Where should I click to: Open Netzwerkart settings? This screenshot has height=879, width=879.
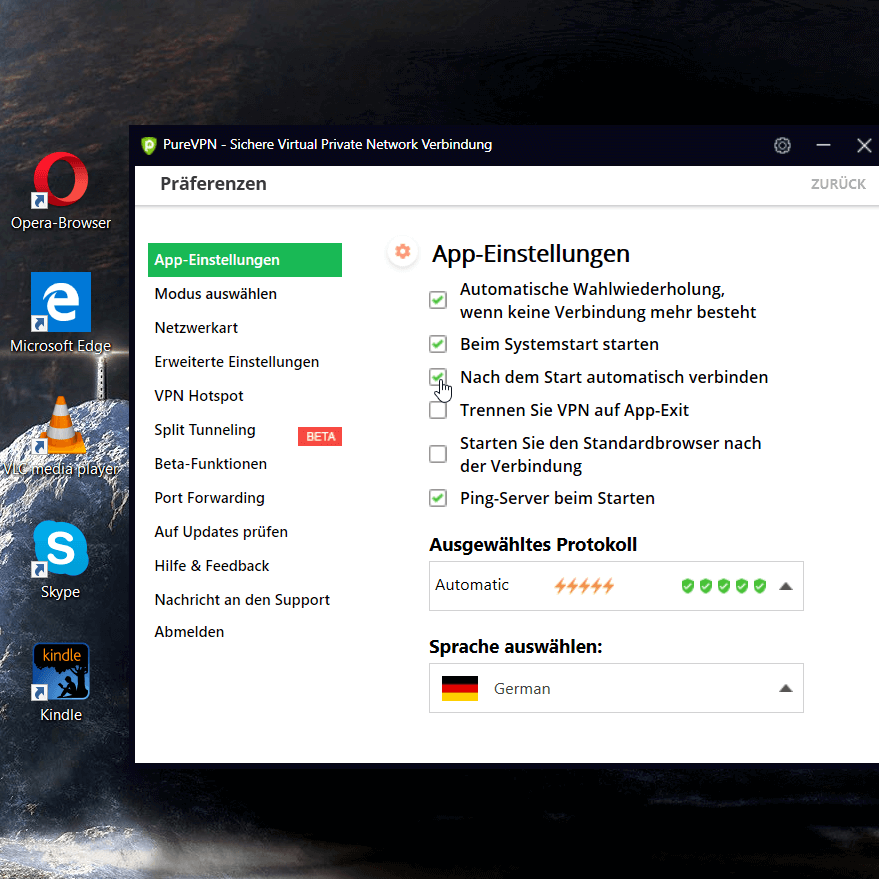(x=196, y=327)
